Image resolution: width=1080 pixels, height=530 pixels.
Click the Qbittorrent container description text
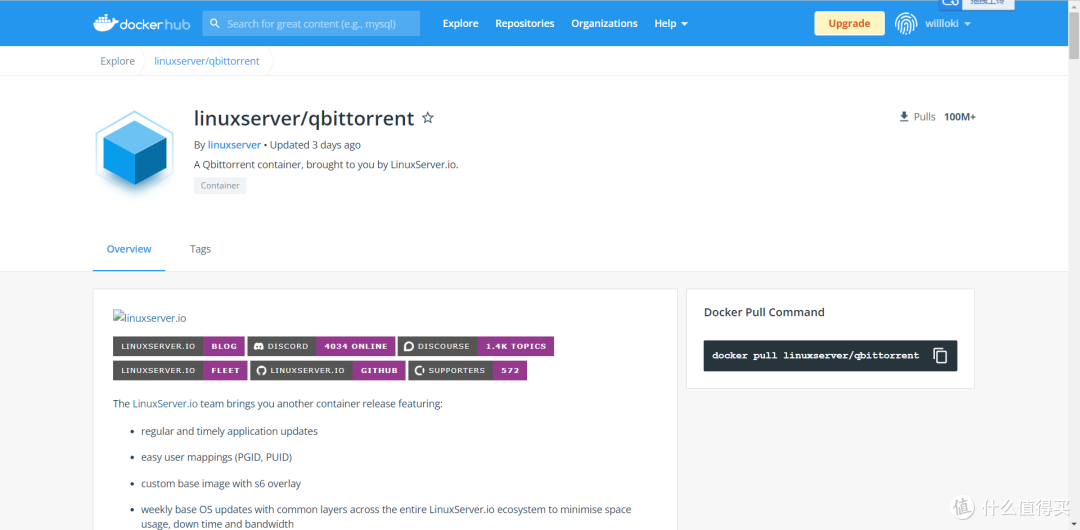[x=326, y=165]
